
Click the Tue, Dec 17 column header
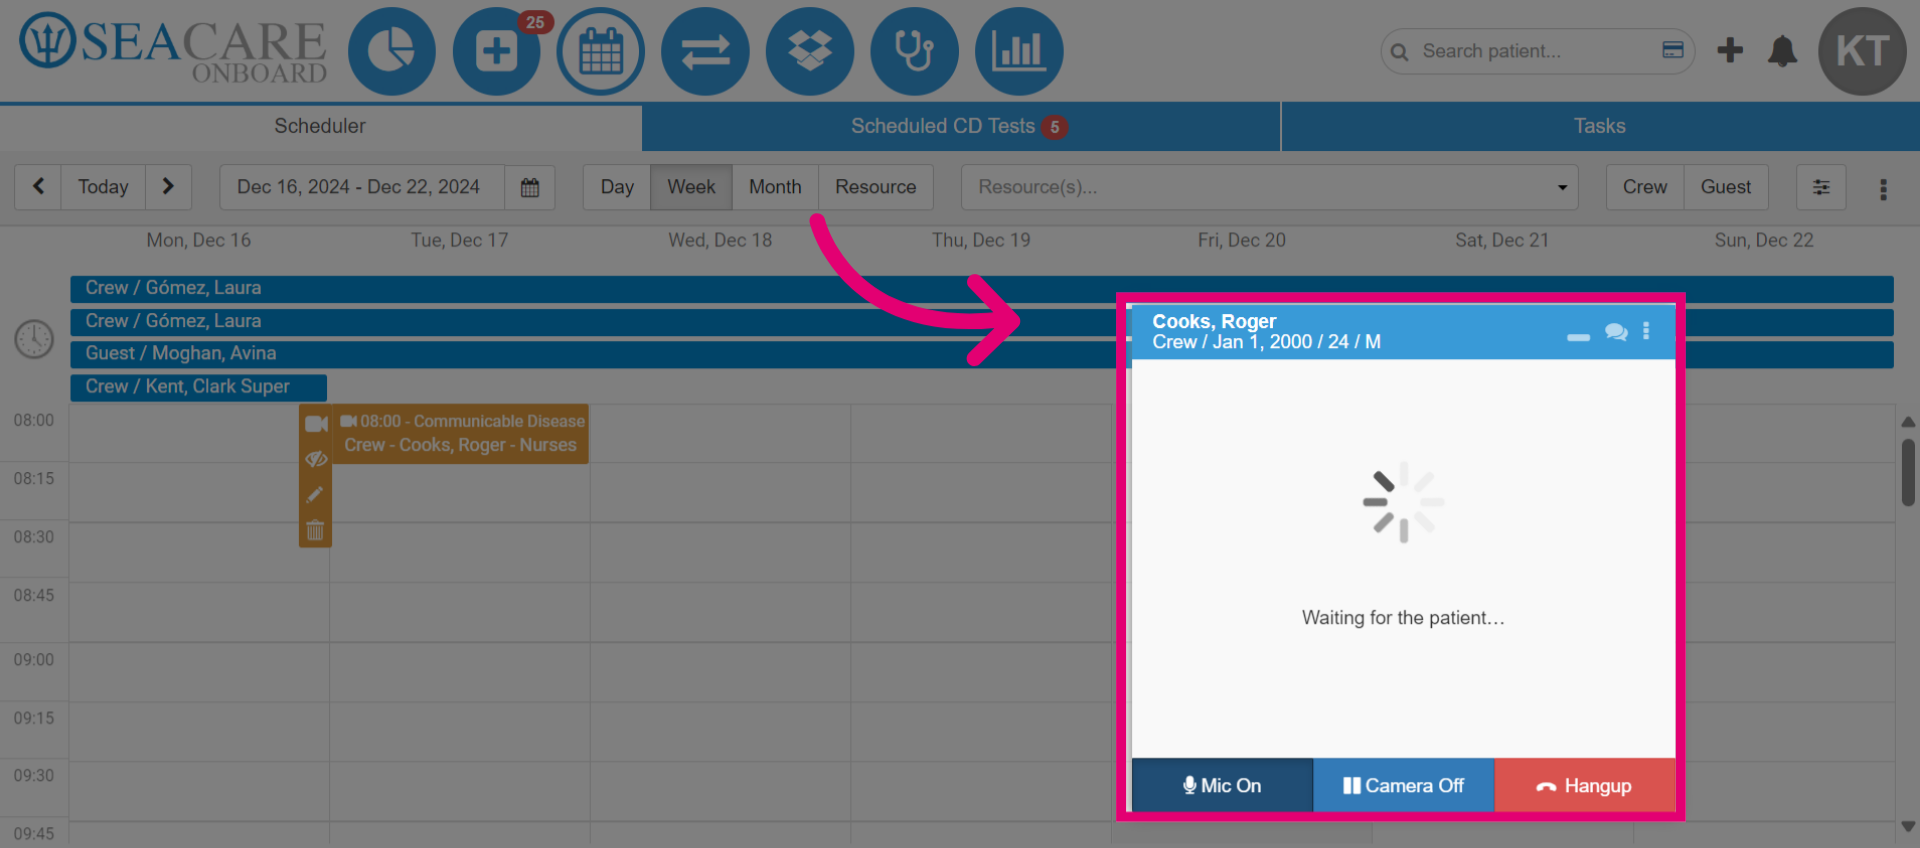(x=460, y=240)
